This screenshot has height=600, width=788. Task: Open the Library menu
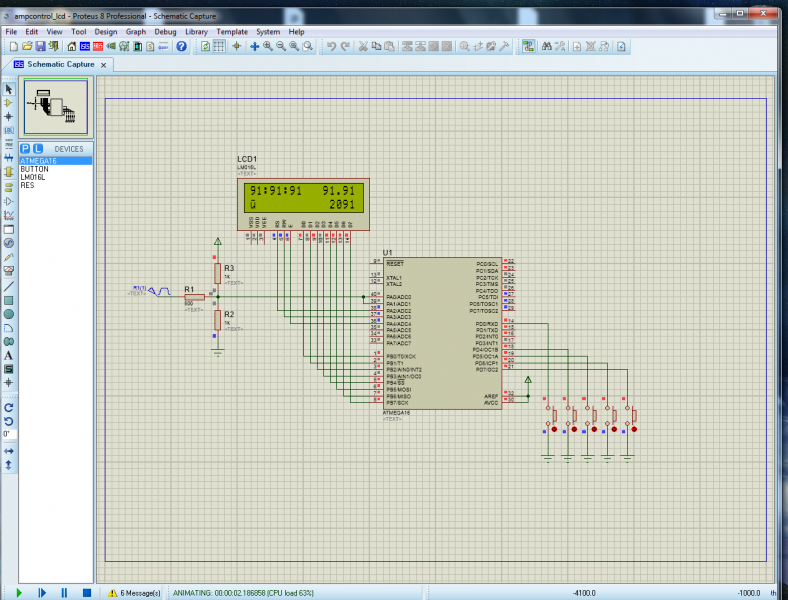click(197, 32)
